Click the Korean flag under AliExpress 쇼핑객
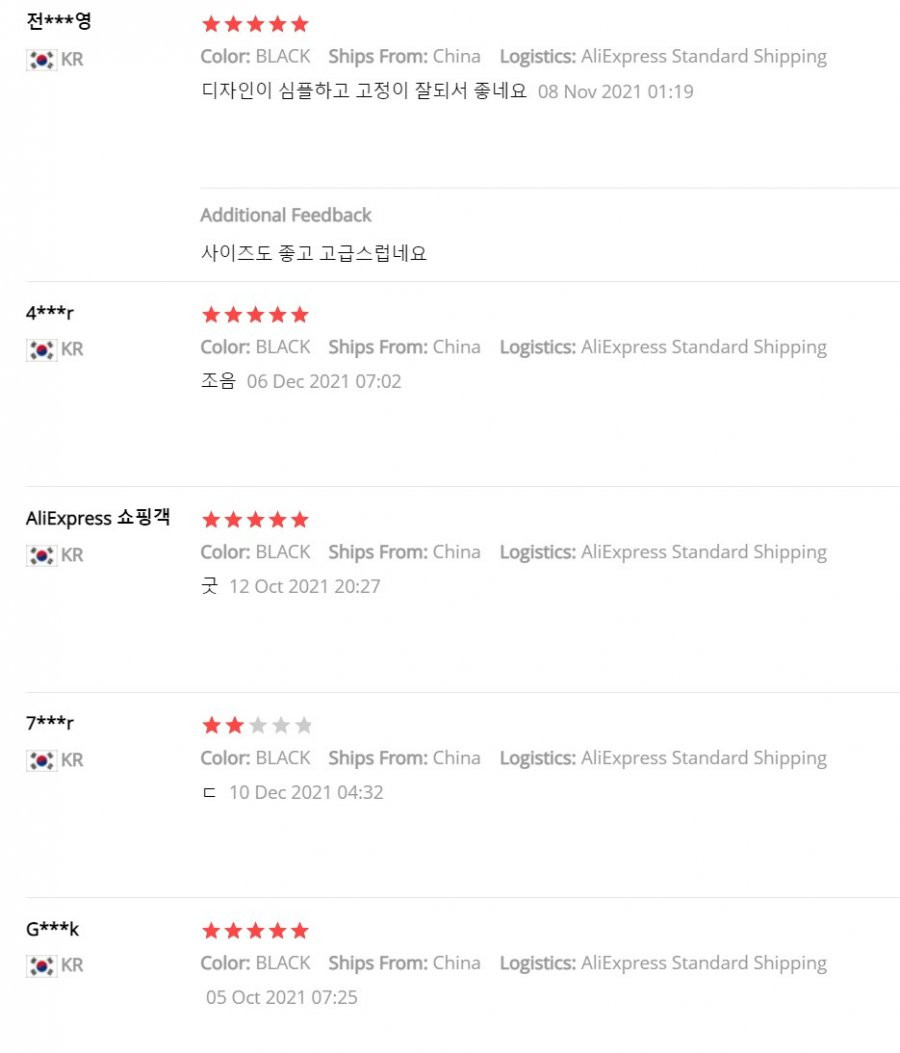This screenshot has width=900, height=1053. (x=42, y=555)
